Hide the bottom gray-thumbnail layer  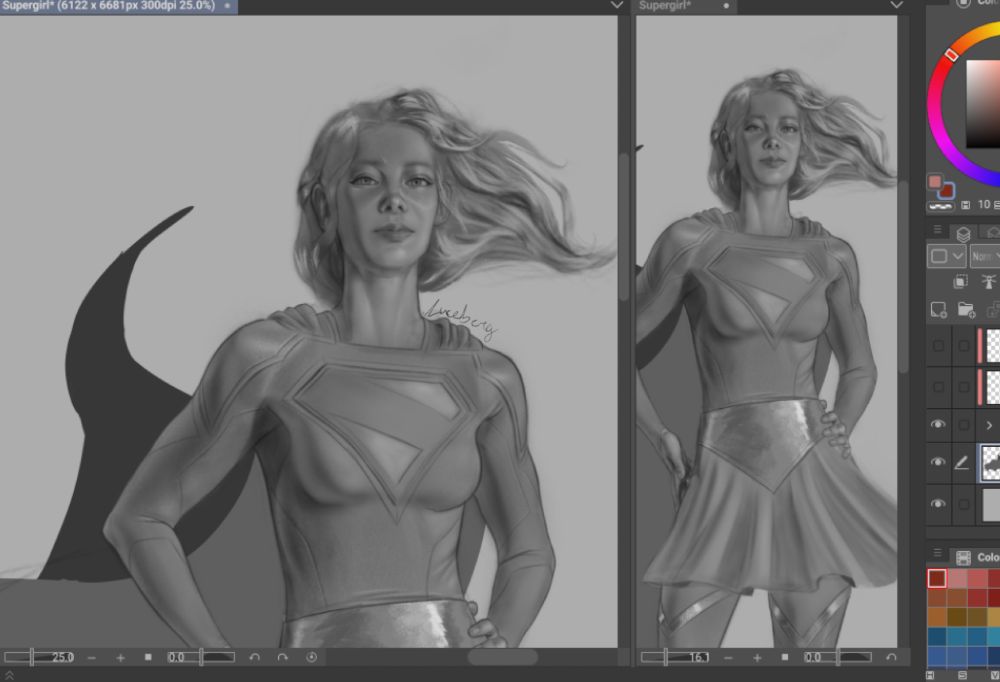[x=938, y=503]
